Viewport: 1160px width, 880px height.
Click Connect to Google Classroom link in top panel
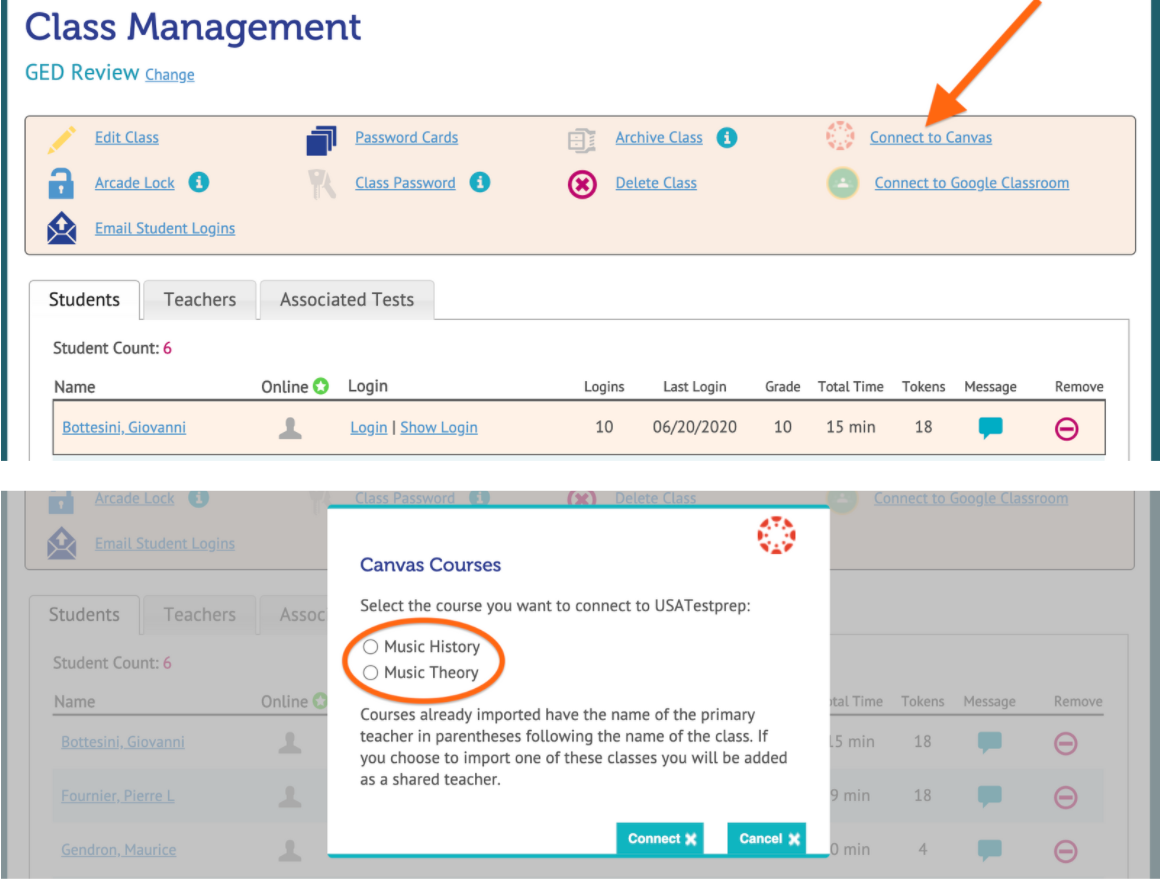click(971, 183)
